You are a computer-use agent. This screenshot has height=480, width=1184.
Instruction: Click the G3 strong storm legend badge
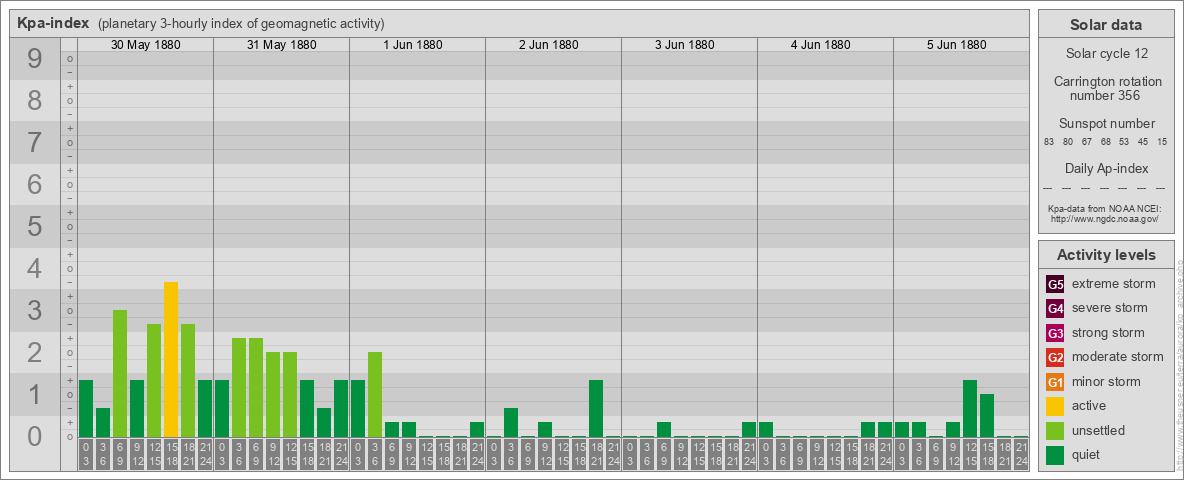[1055, 333]
